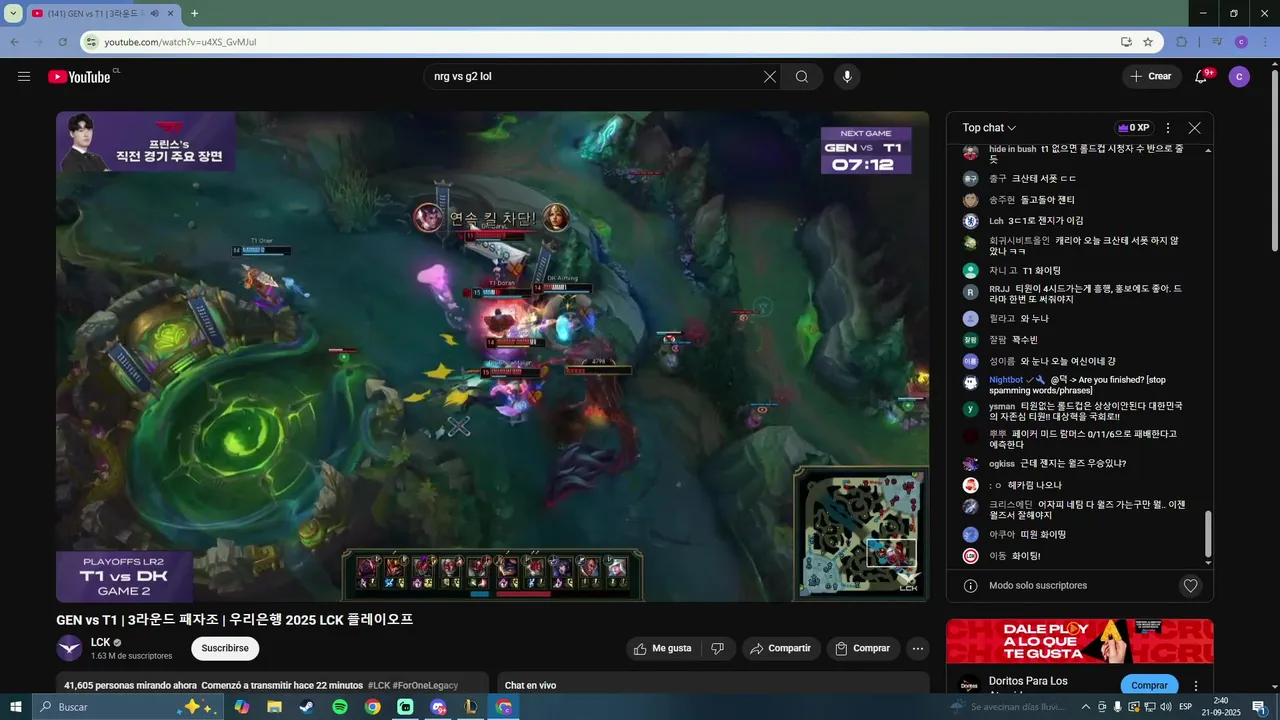This screenshot has height=720, width=1280.
Task: Send a heart reaction in chat
Action: (x=1190, y=586)
